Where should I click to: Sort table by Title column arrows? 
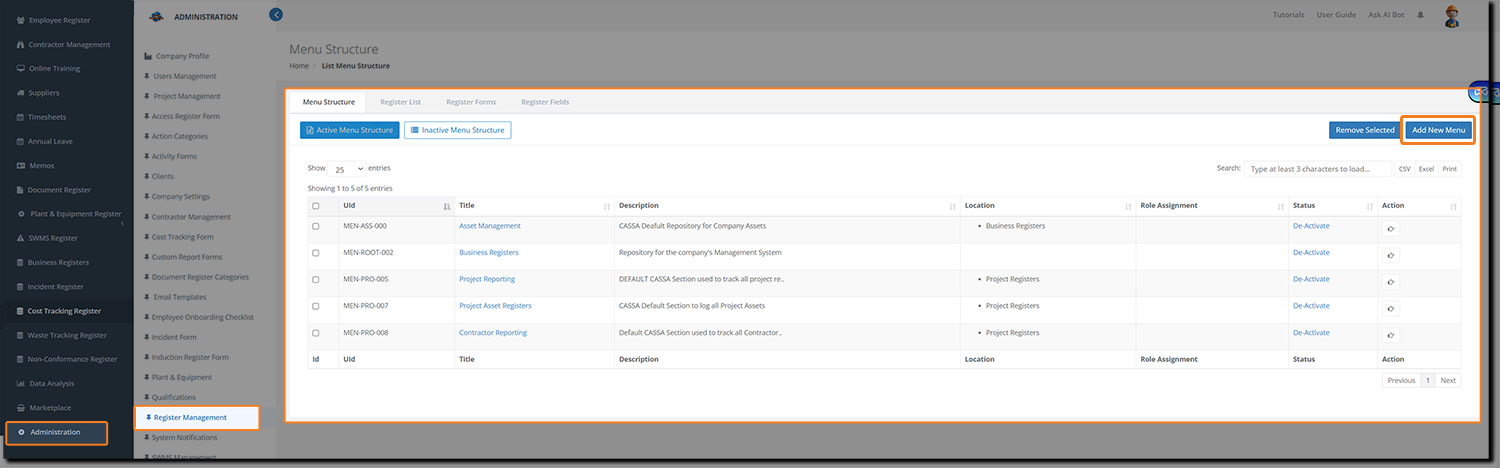[x=606, y=206]
